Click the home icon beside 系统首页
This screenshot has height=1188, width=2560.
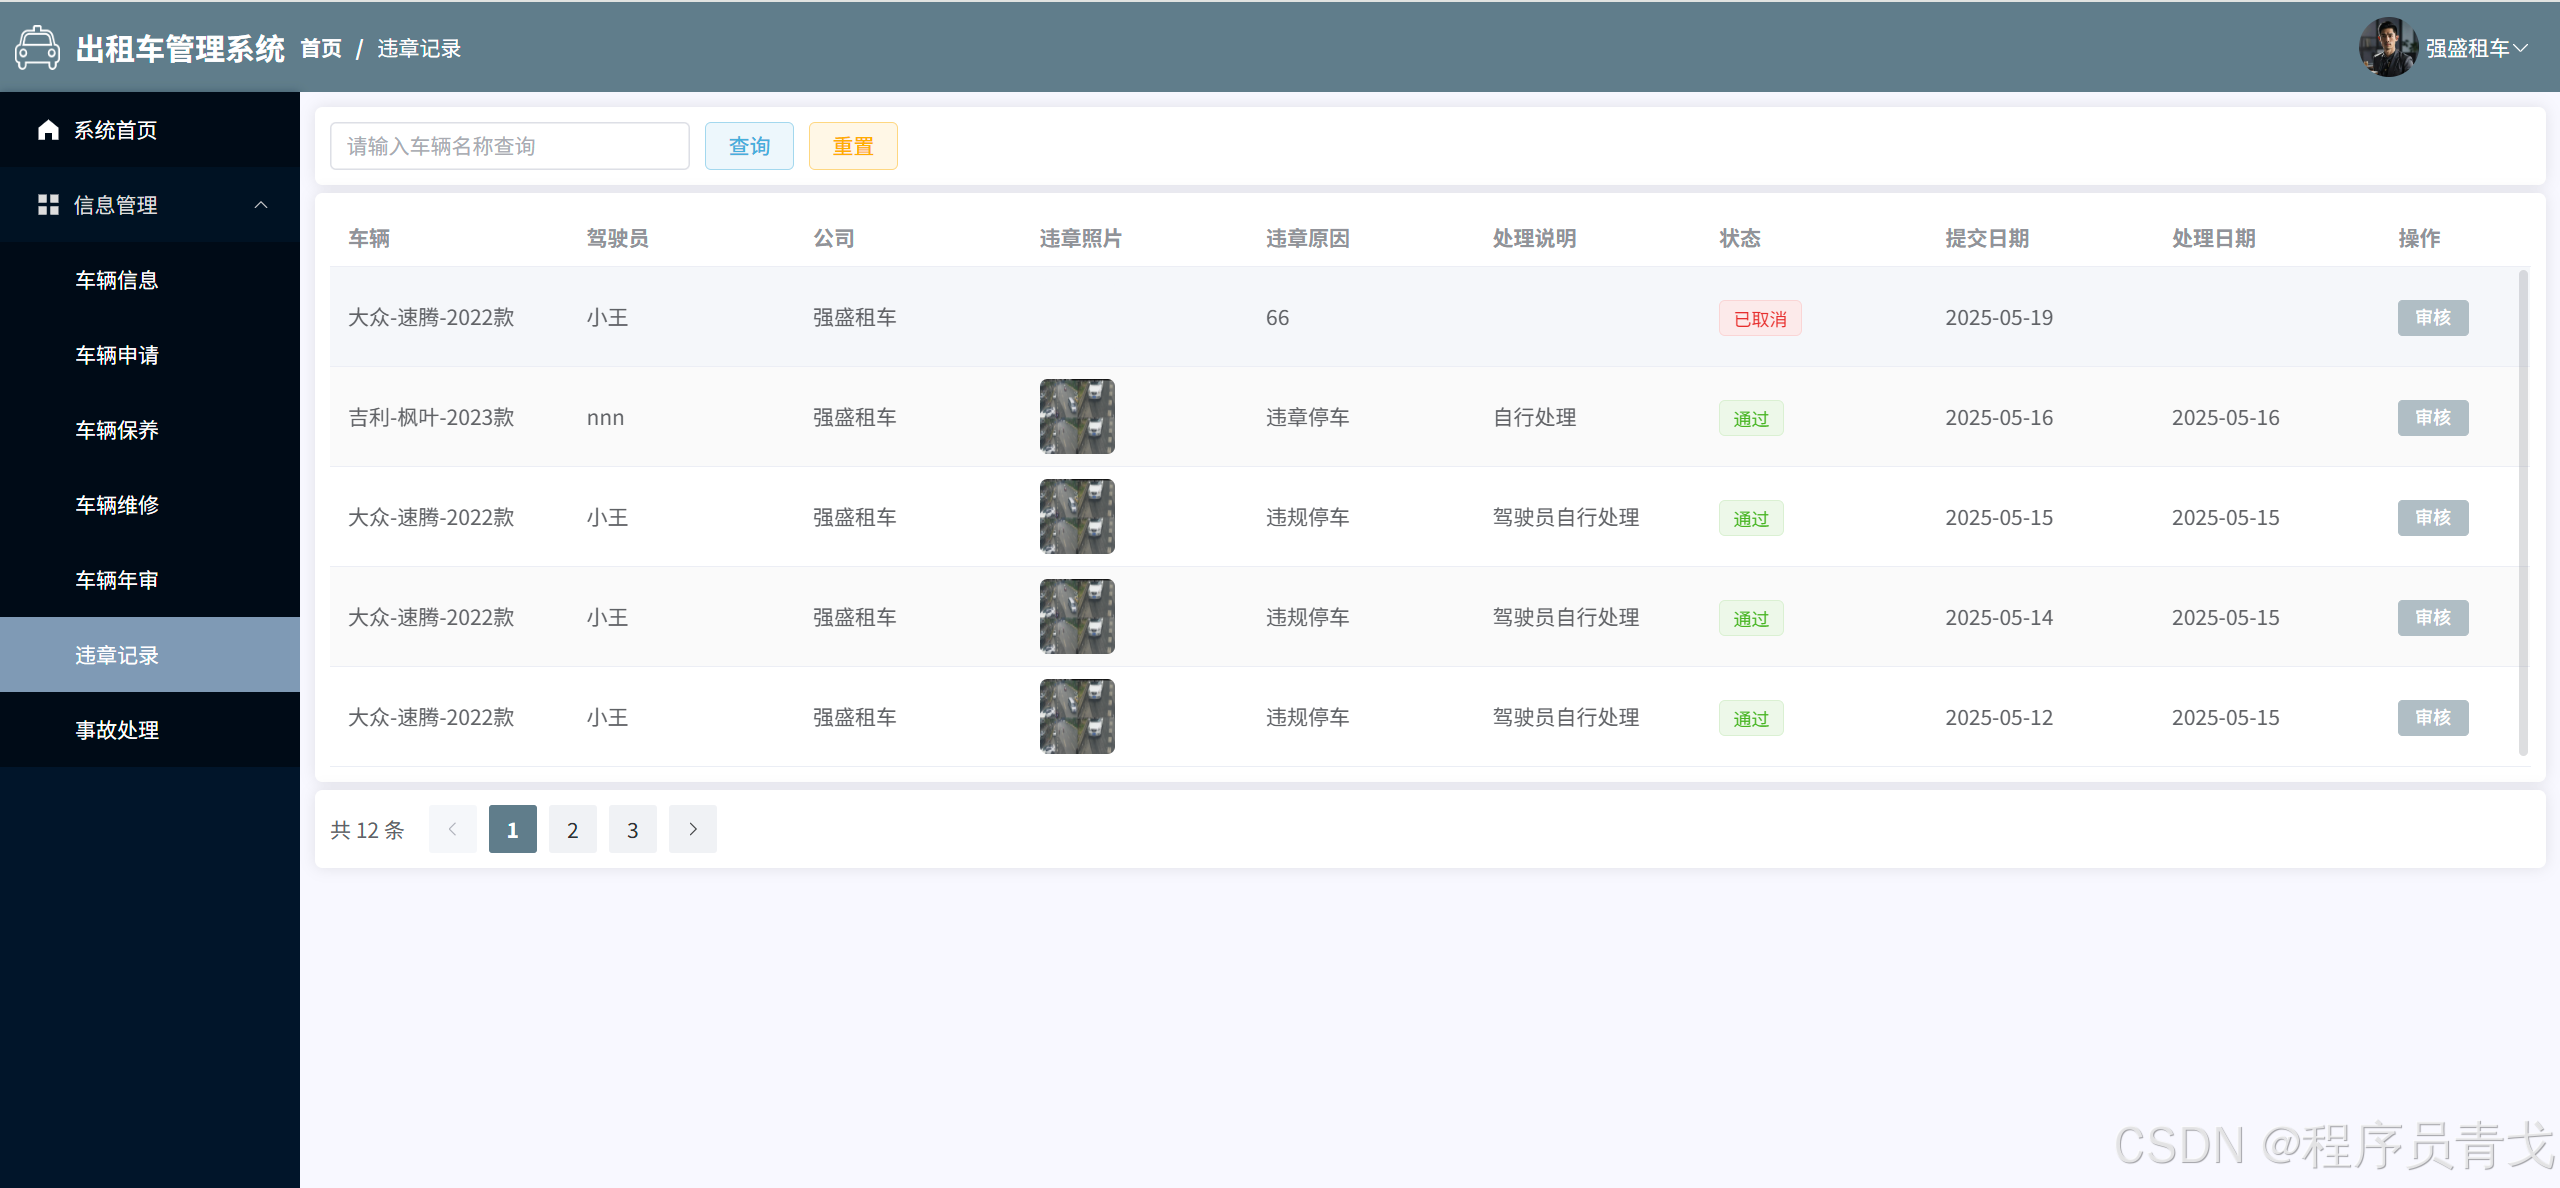point(48,130)
